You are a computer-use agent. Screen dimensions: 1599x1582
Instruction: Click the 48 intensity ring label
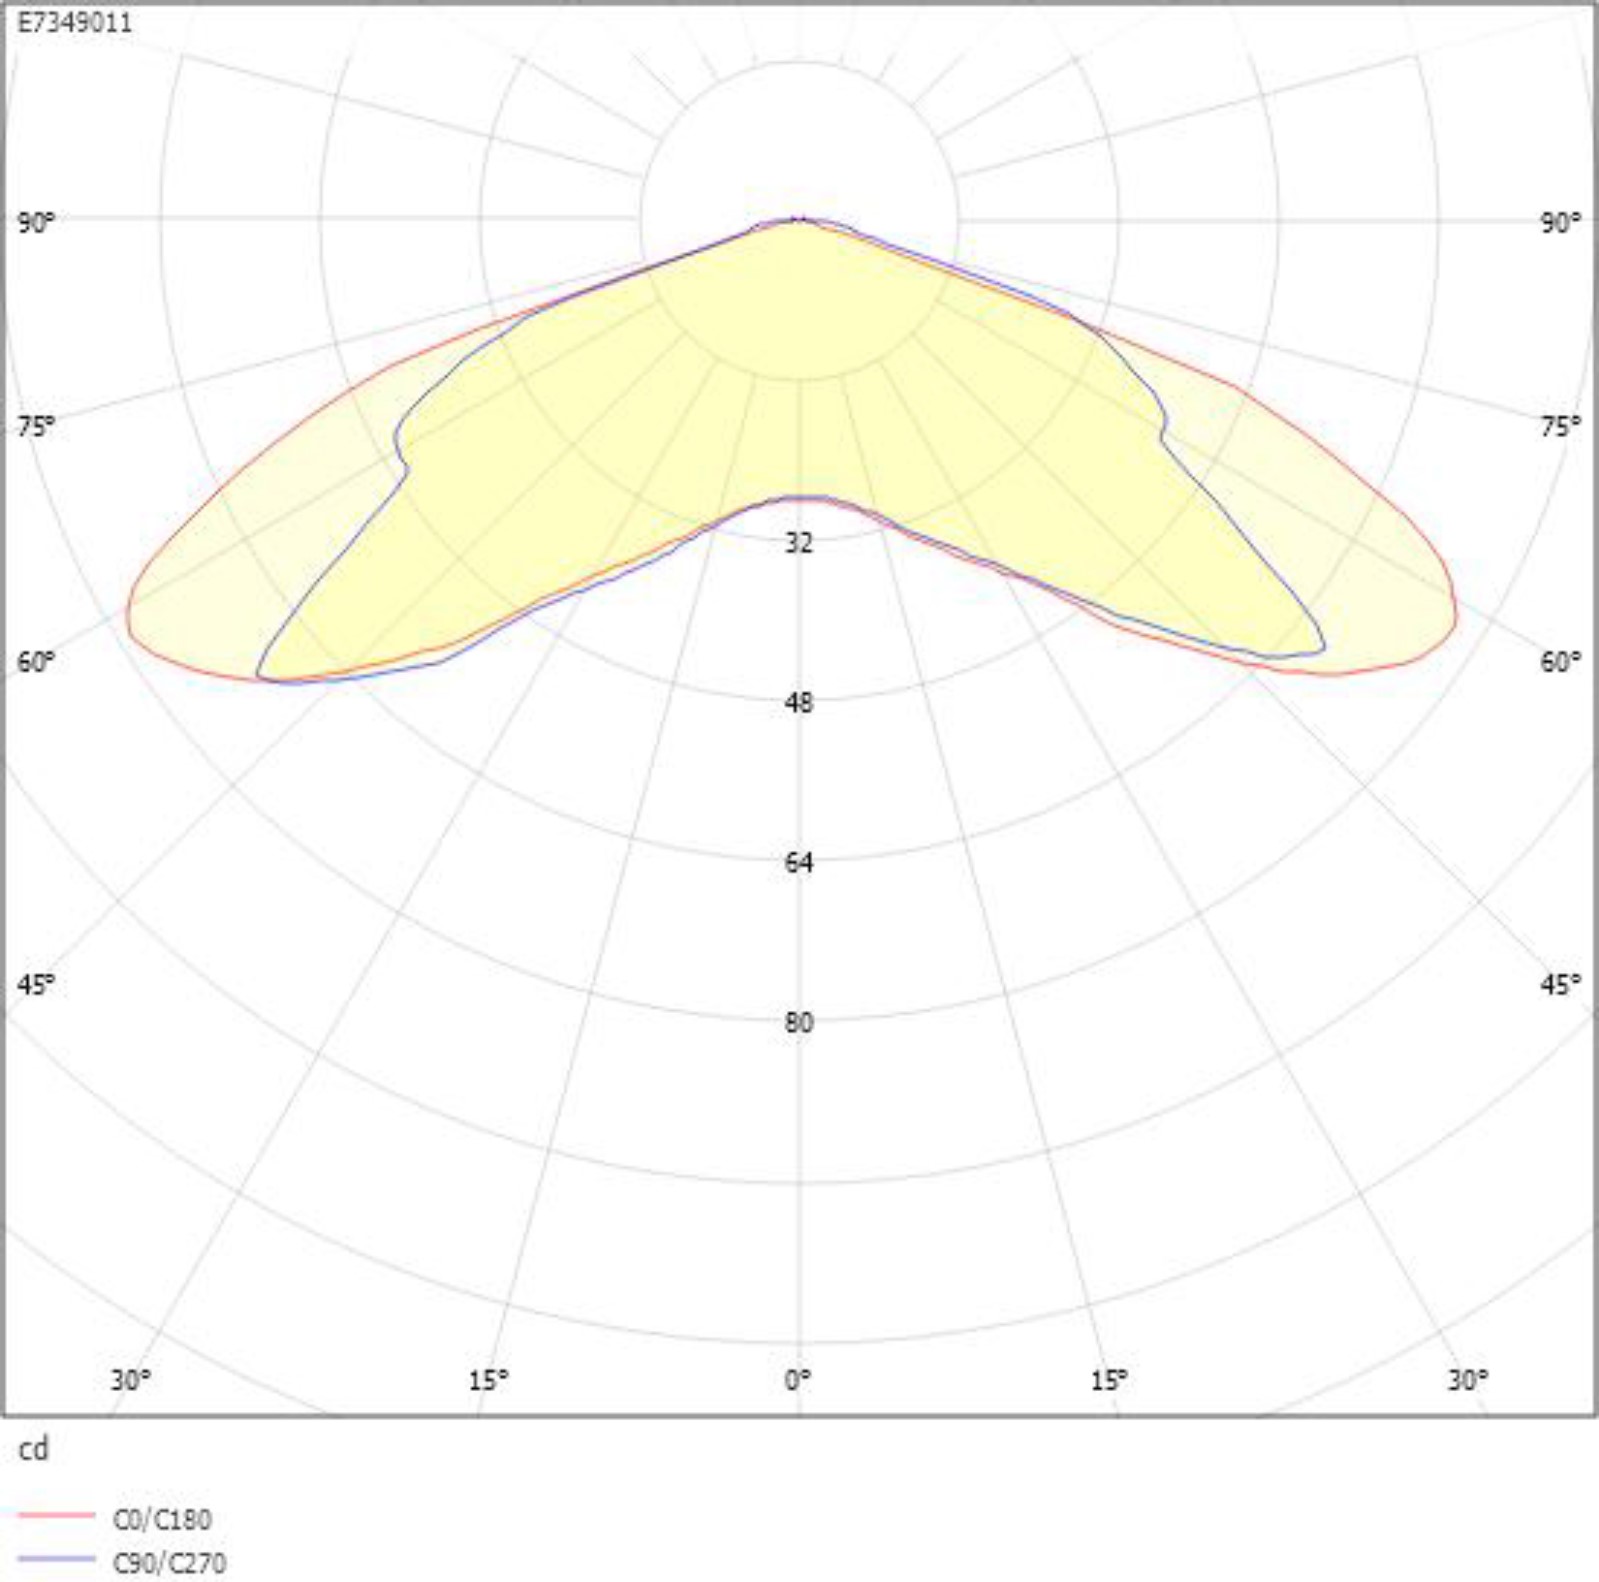[x=798, y=703]
